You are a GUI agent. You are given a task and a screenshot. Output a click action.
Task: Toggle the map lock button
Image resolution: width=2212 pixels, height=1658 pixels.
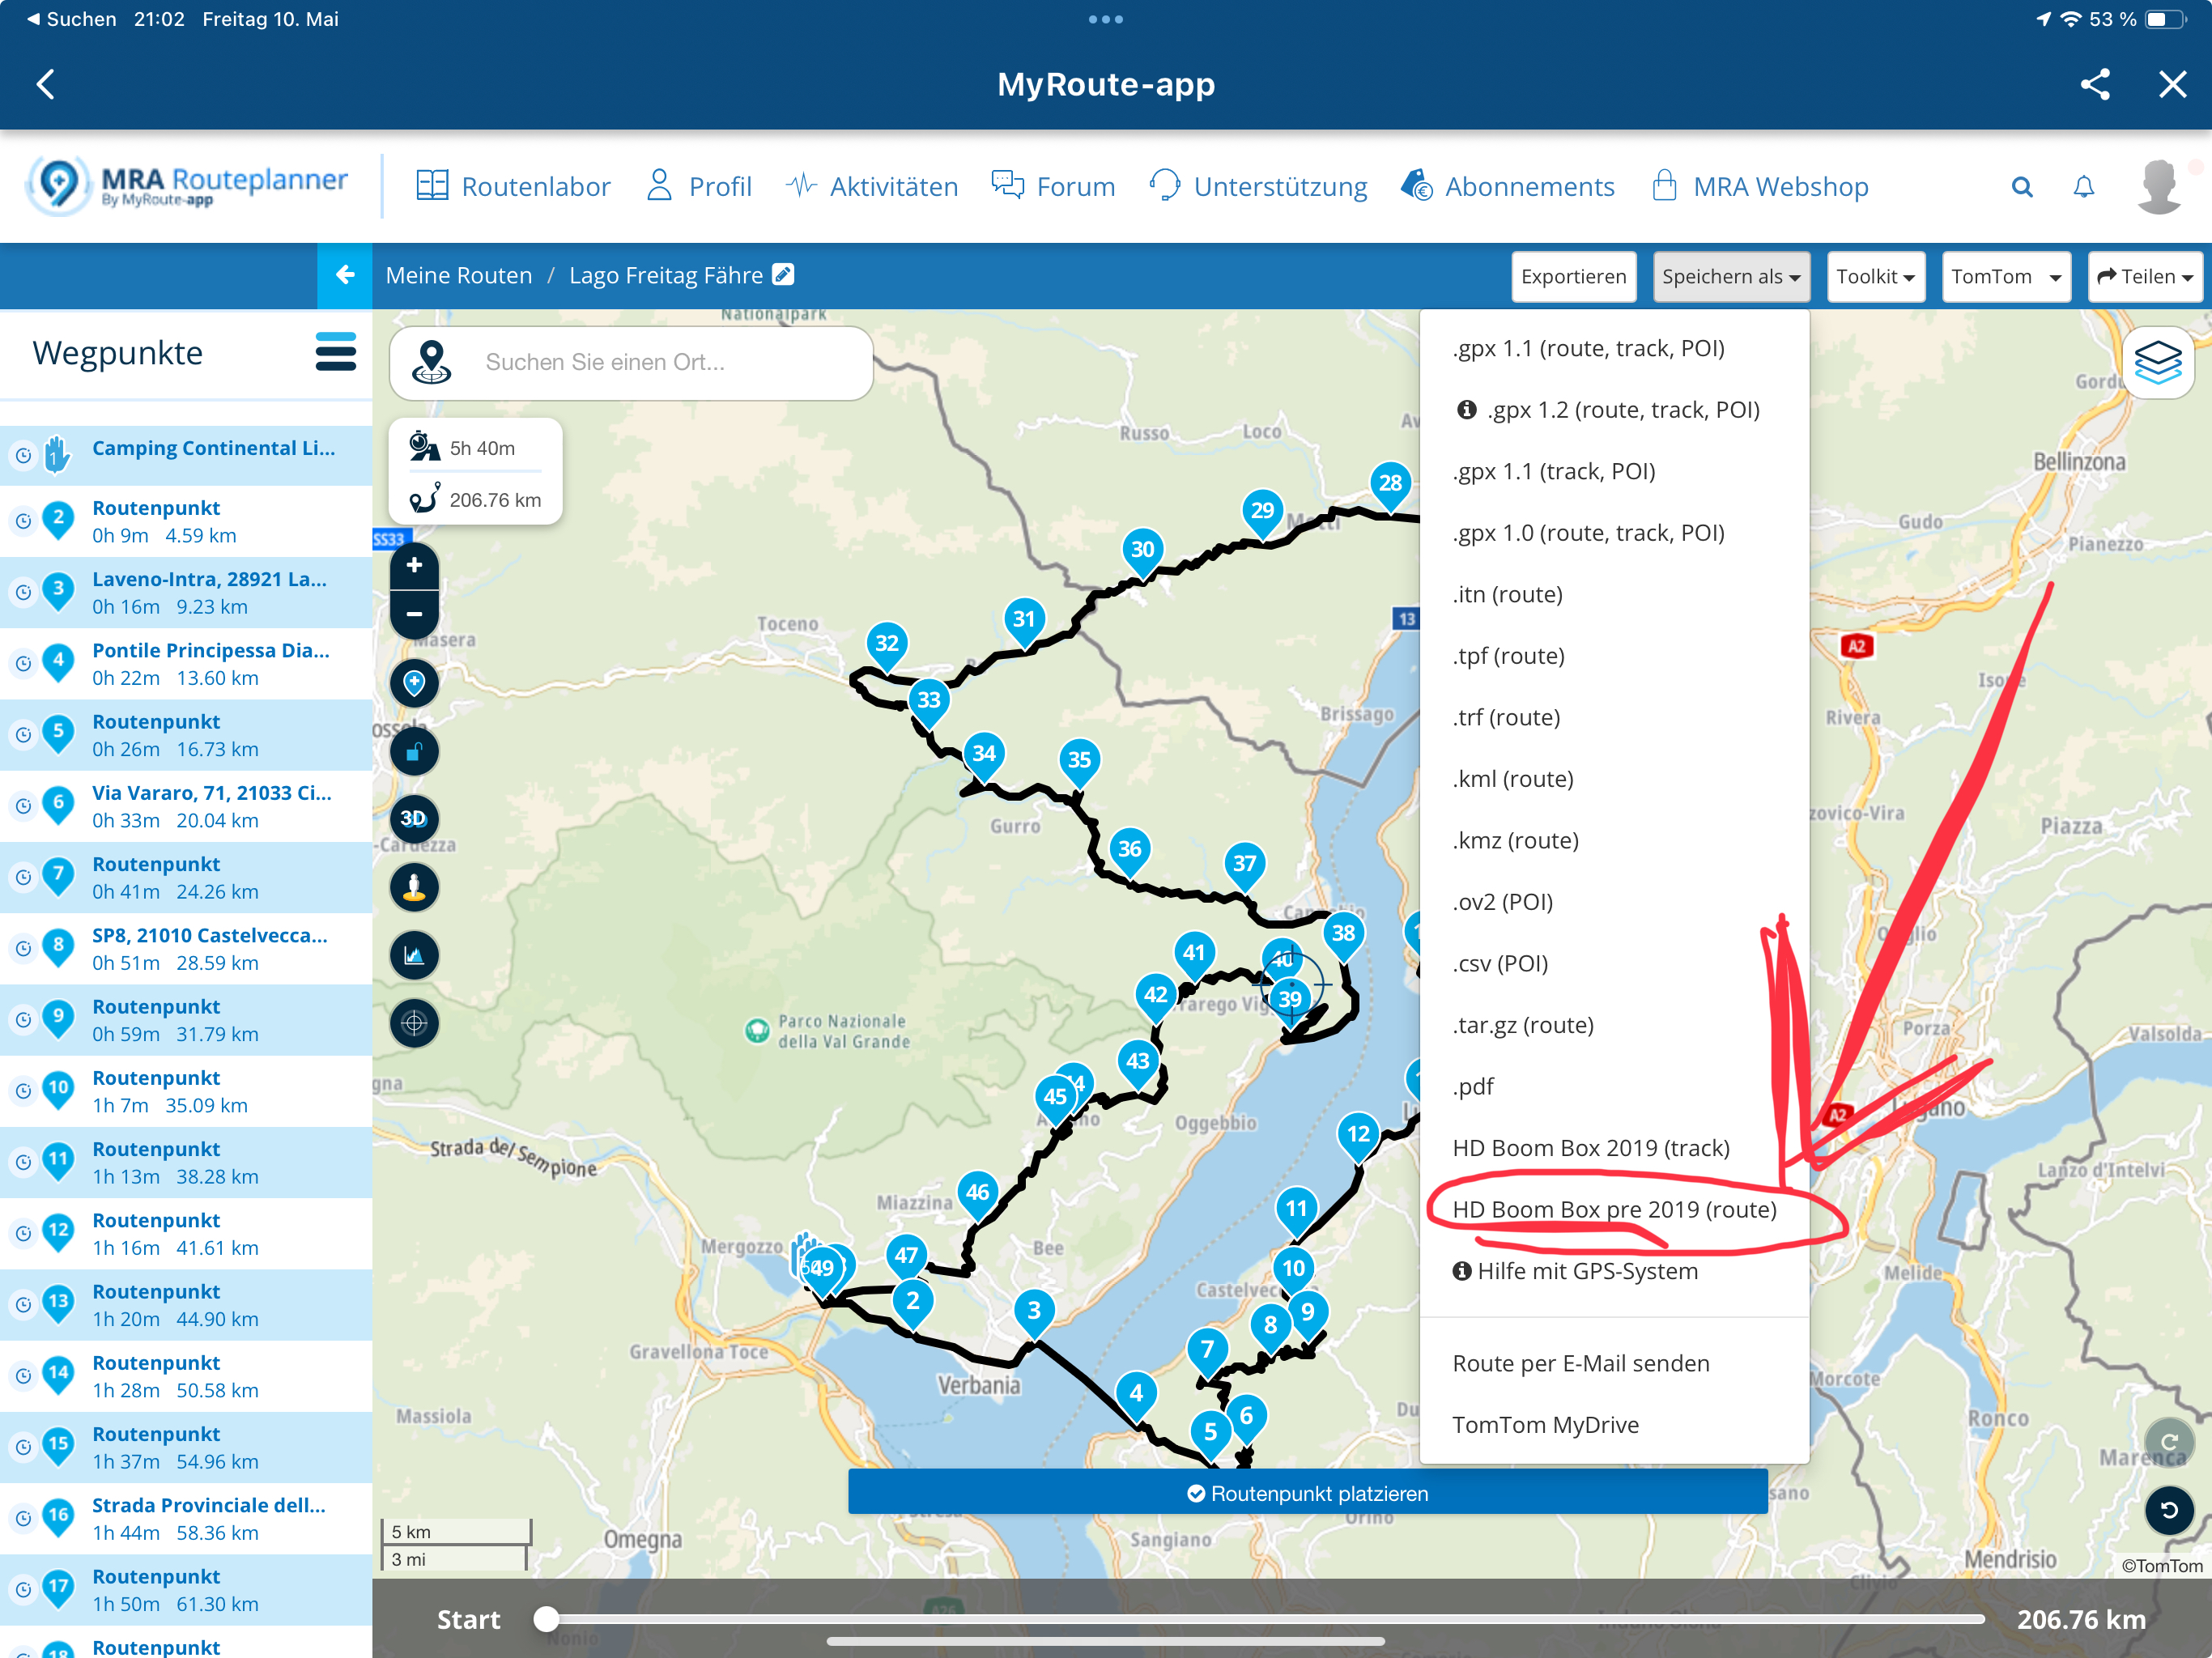(x=413, y=751)
